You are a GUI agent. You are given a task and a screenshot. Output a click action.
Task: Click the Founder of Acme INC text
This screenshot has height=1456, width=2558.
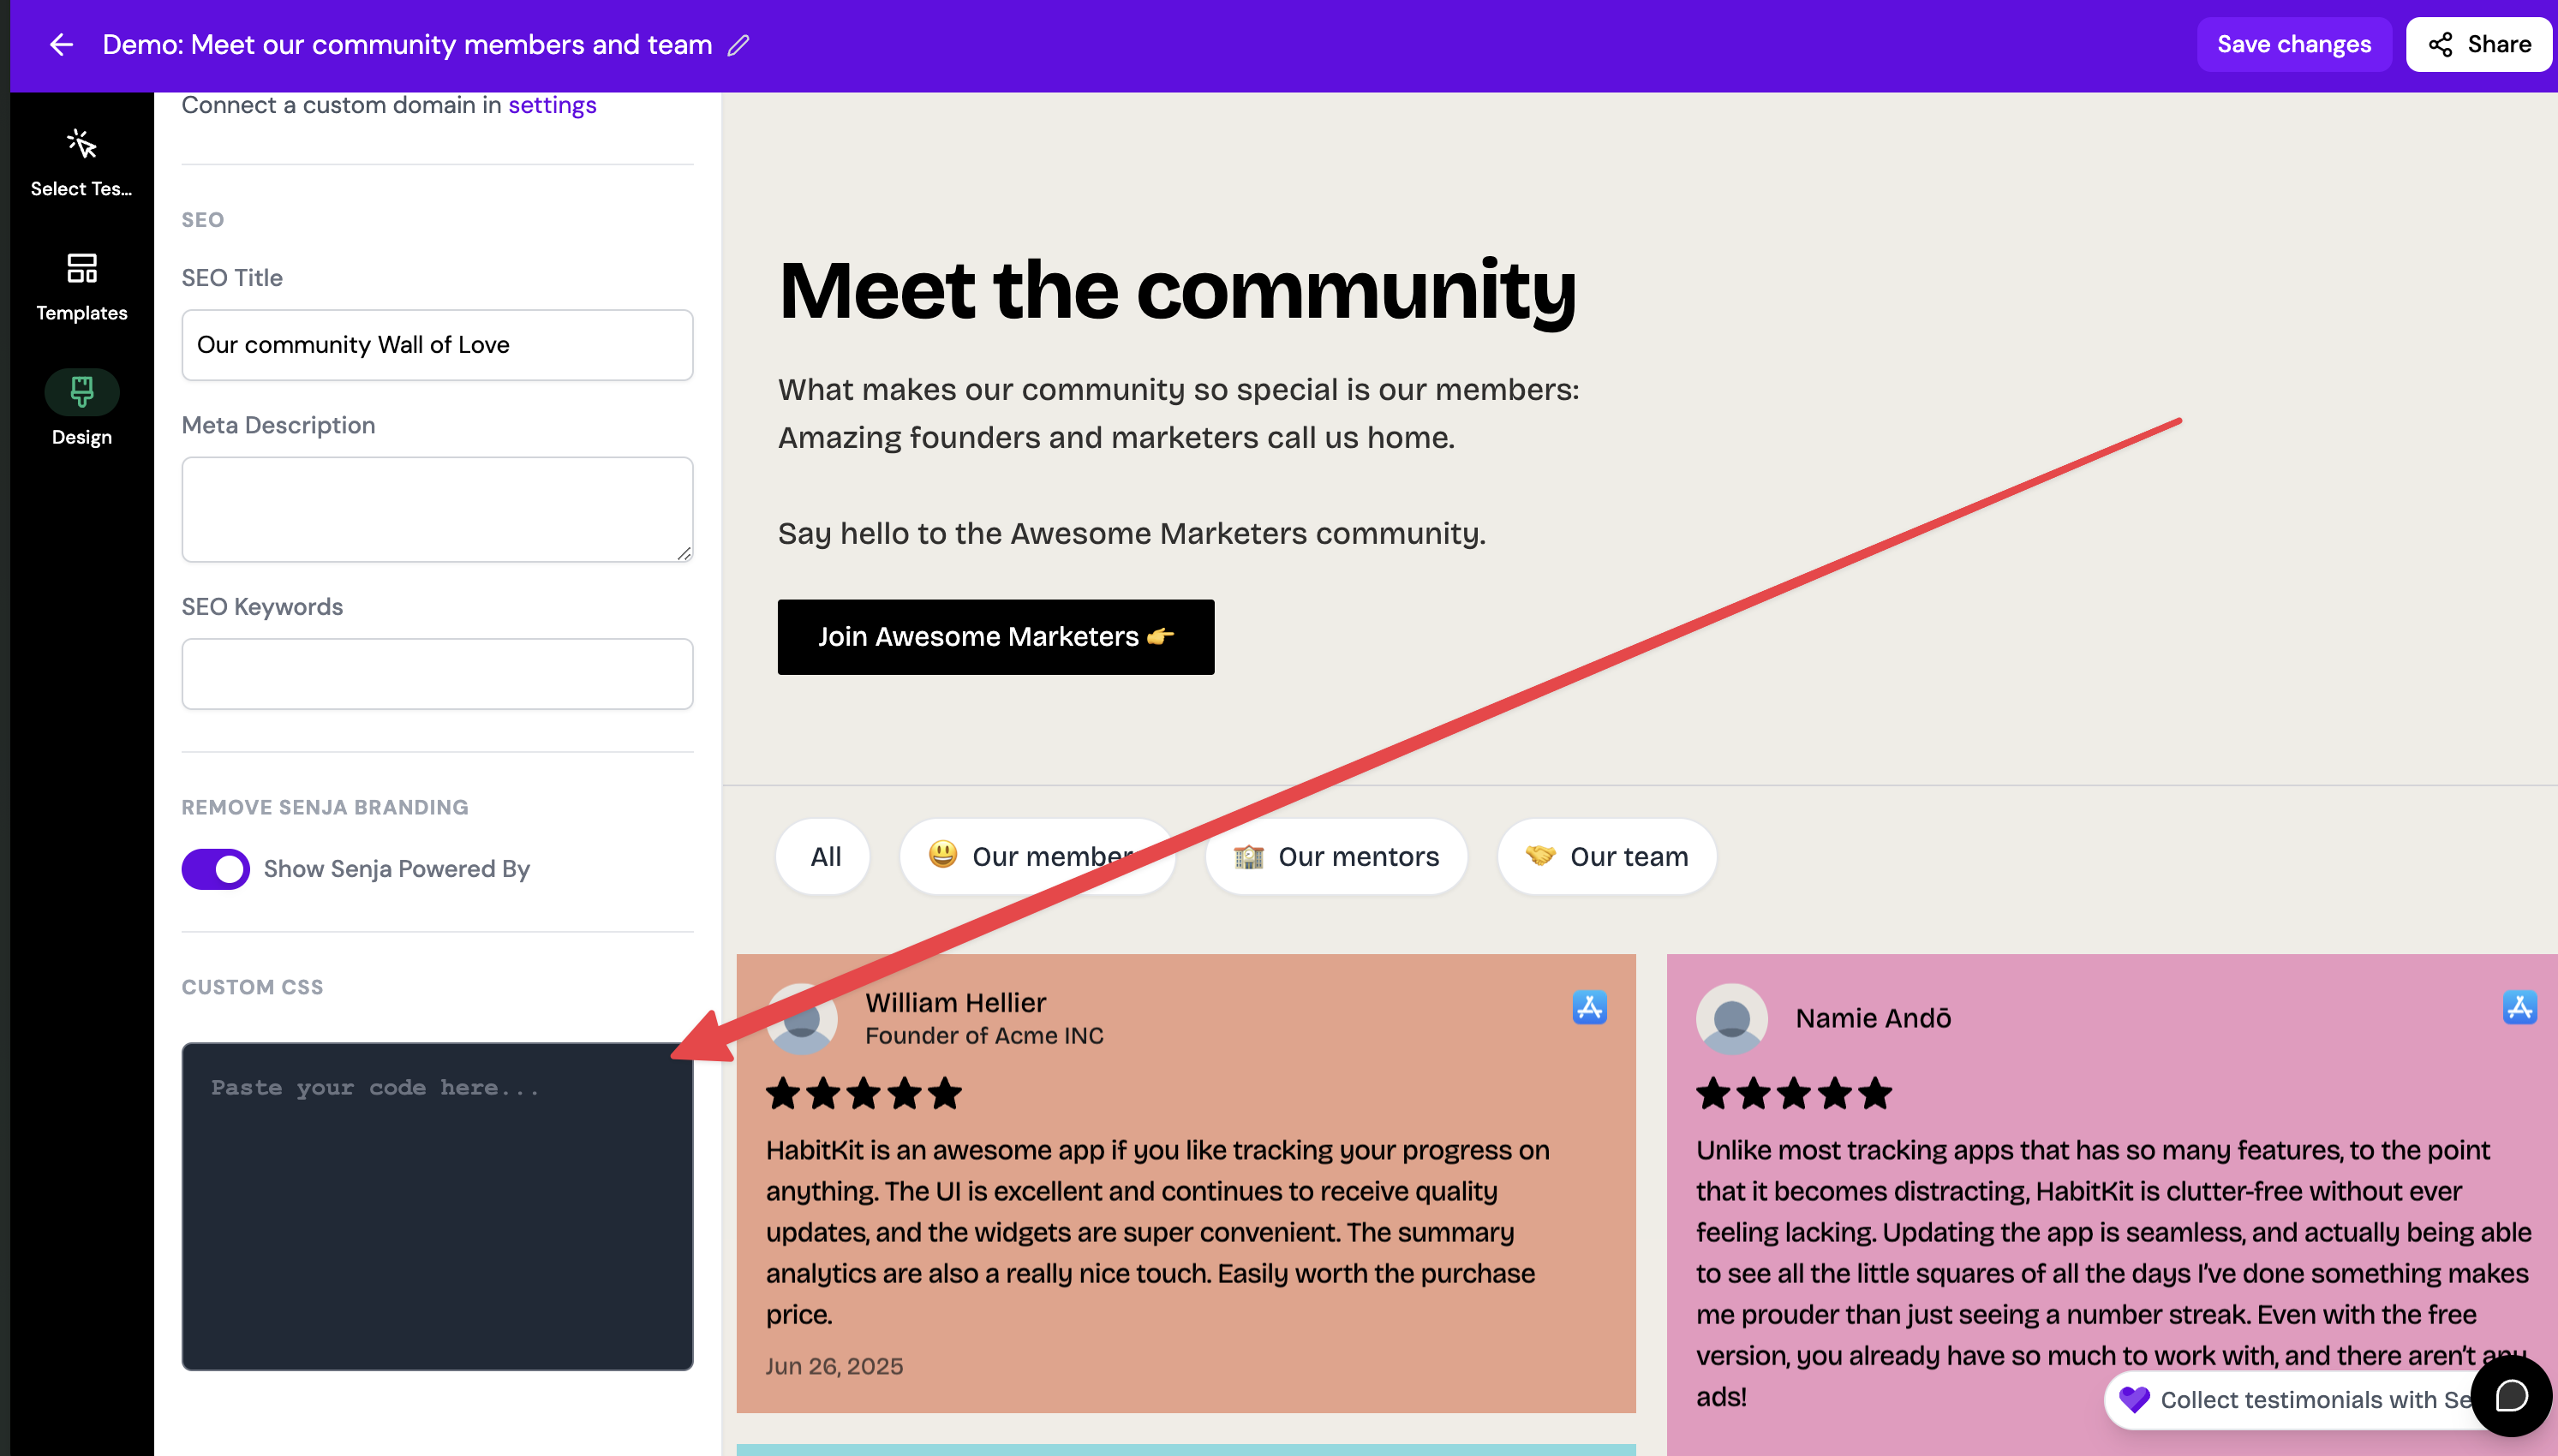[x=984, y=1036]
